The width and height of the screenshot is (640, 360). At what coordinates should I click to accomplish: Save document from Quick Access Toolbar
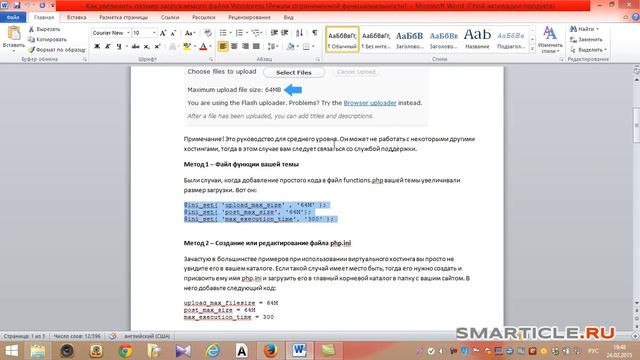17,5
